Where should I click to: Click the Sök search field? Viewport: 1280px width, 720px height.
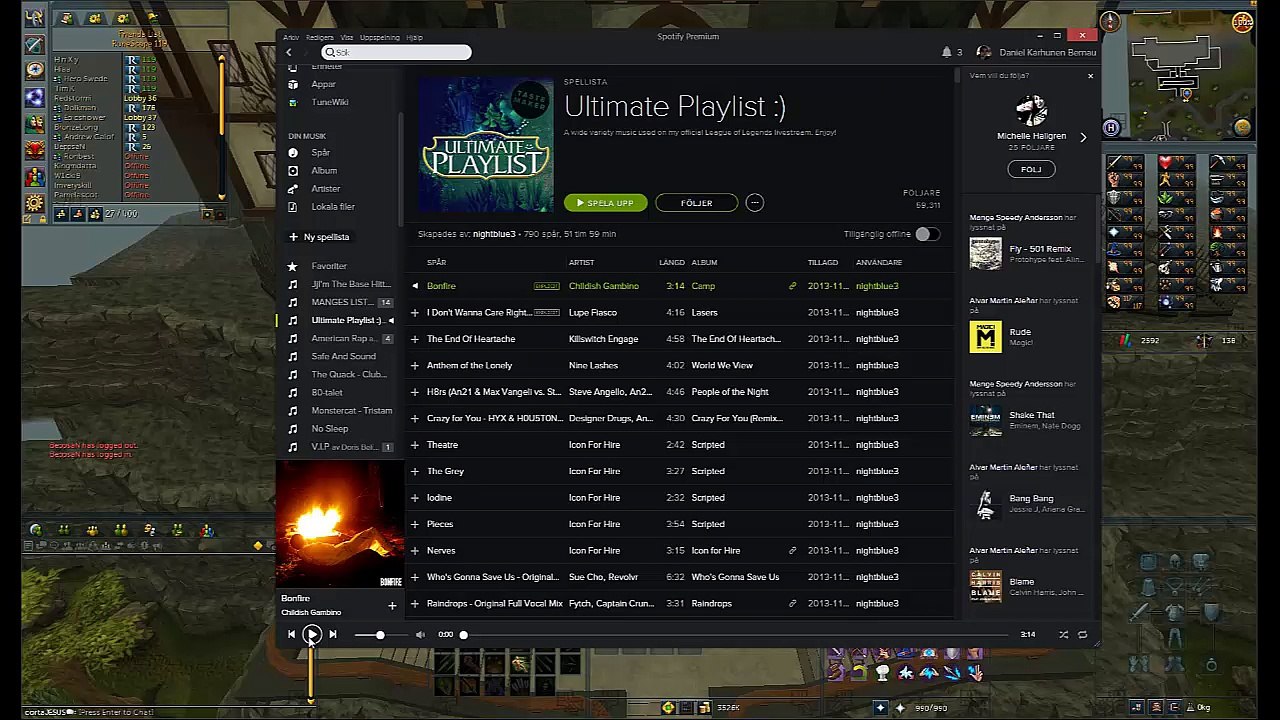coord(397,52)
